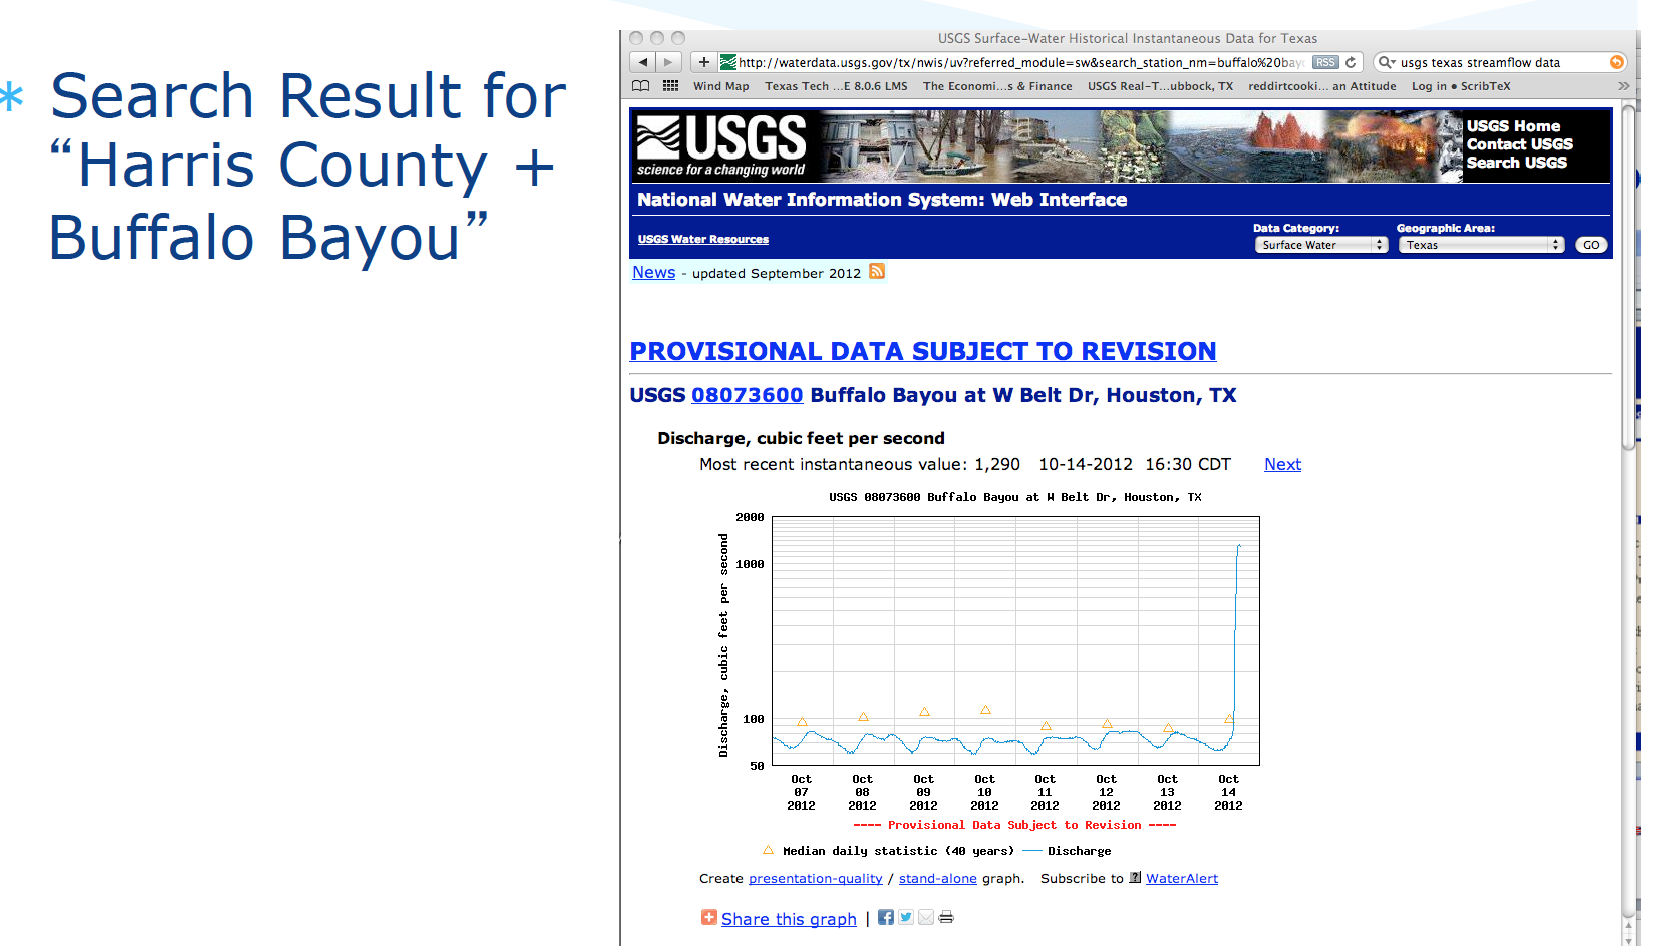Viewport: 1672px width, 946px height.
Task: Click the orange RSS feed icon beside News
Action: point(877,272)
